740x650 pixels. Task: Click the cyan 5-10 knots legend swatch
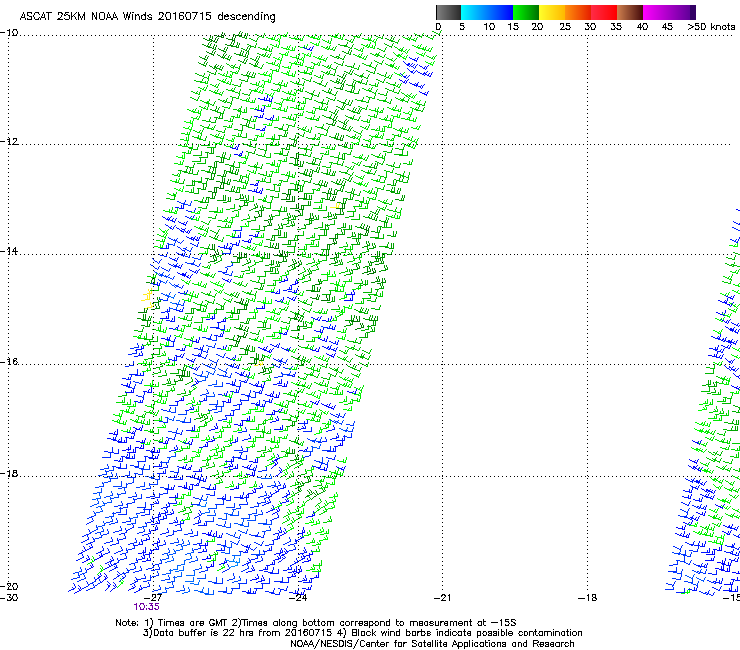tap(474, 12)
